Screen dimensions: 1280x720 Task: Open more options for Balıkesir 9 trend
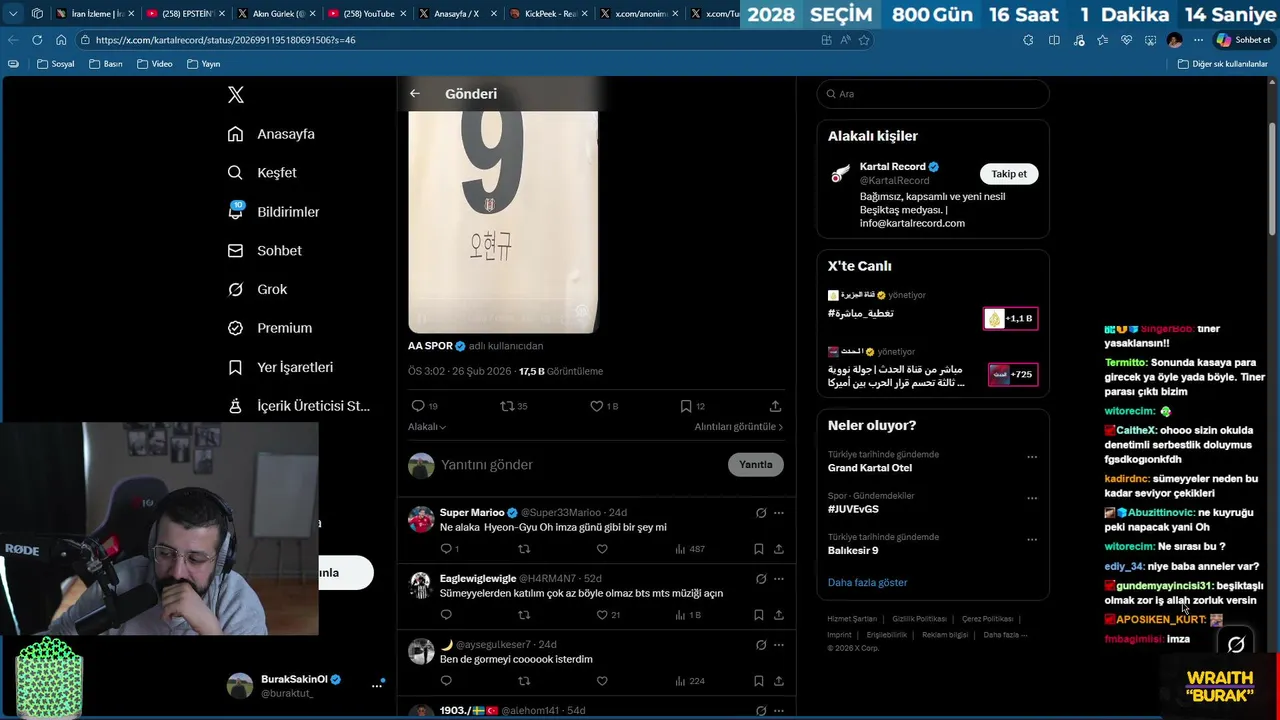1032,539
